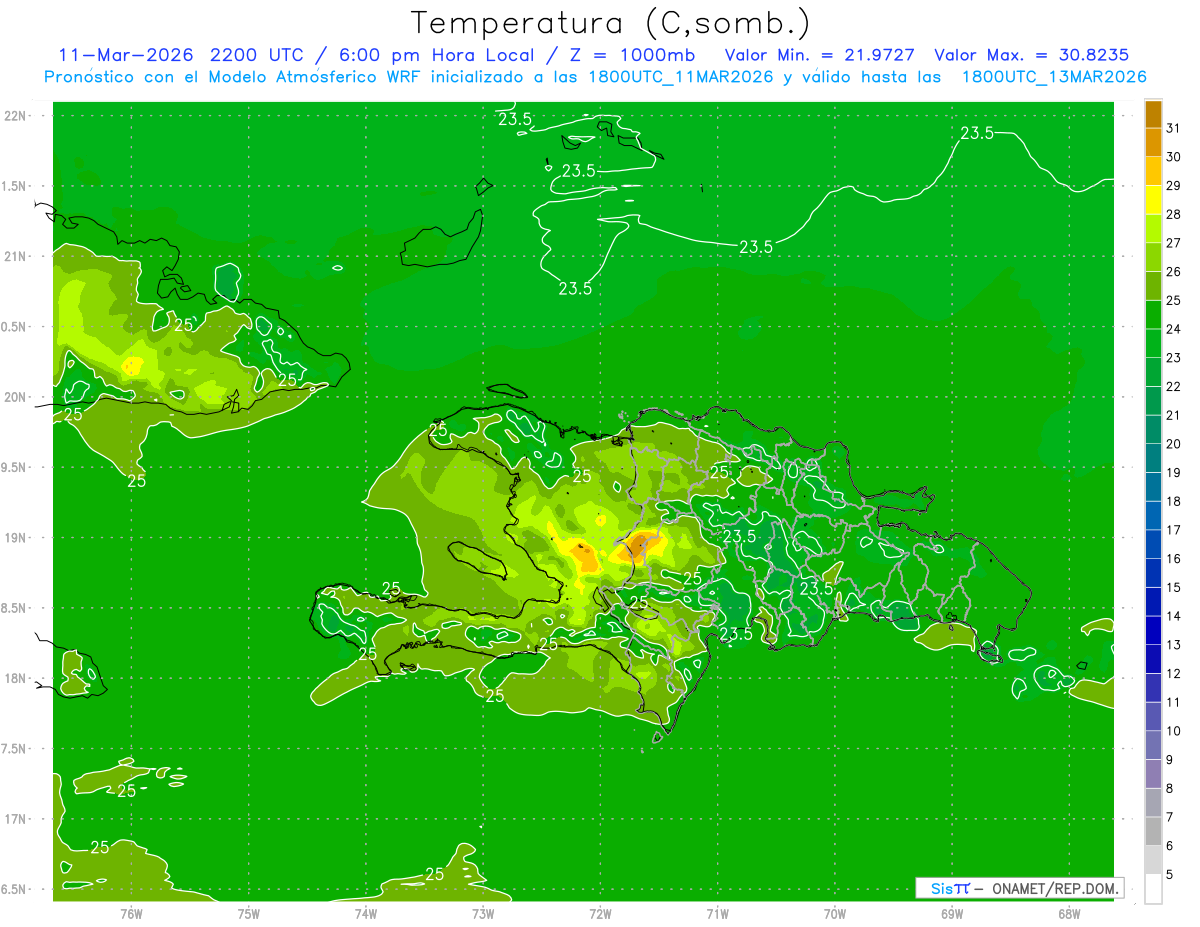
Task: Select the dark blue swatch between 12 and 13
Action: (1153, 659)
